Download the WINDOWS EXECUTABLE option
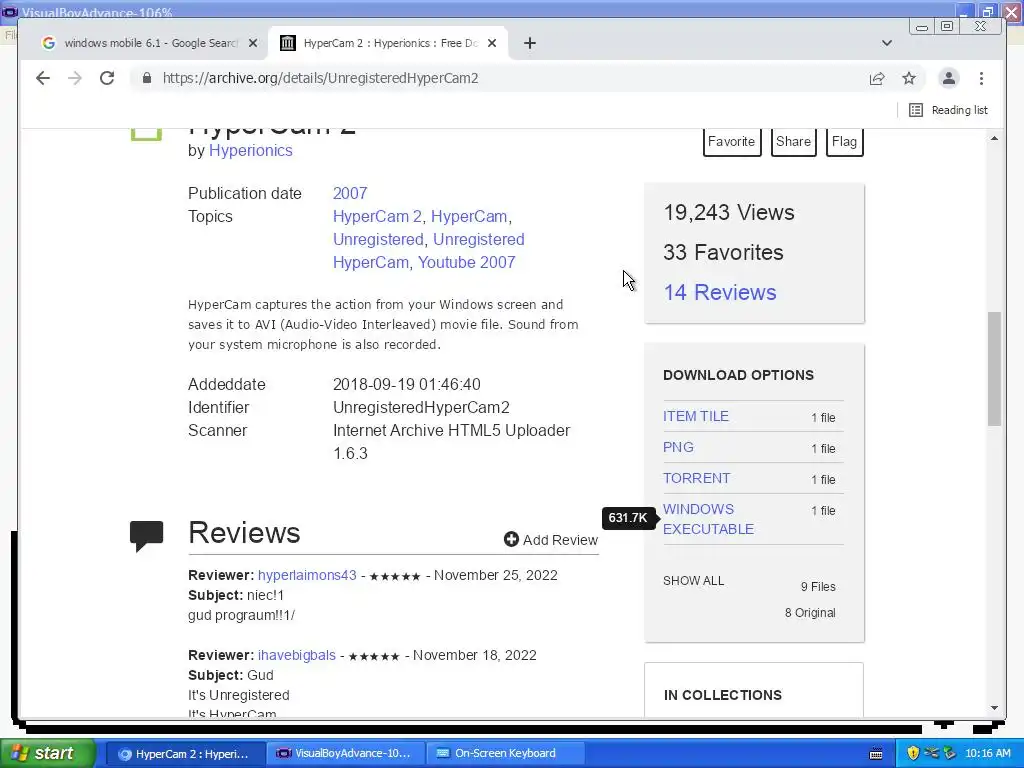The image size is (1024, 768). click(x=708, y=519)
